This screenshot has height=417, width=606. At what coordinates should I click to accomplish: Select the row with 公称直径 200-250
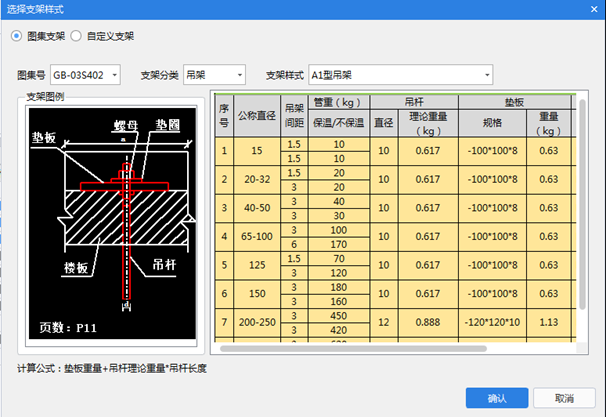click(259, 320)
